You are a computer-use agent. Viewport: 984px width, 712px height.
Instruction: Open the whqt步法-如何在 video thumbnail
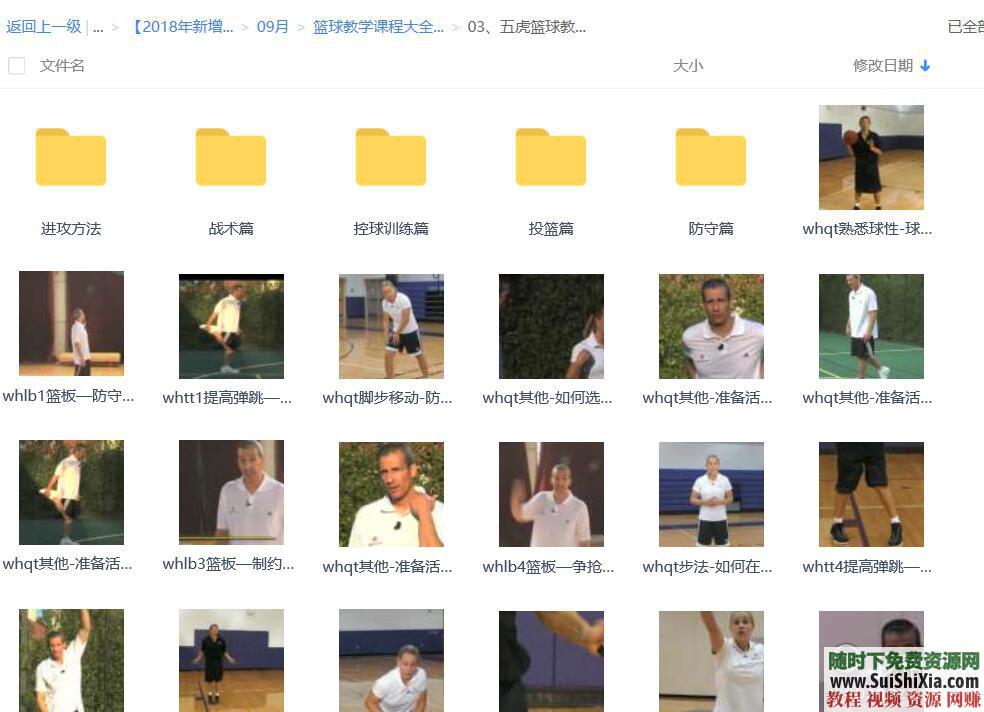click(711, 493)
